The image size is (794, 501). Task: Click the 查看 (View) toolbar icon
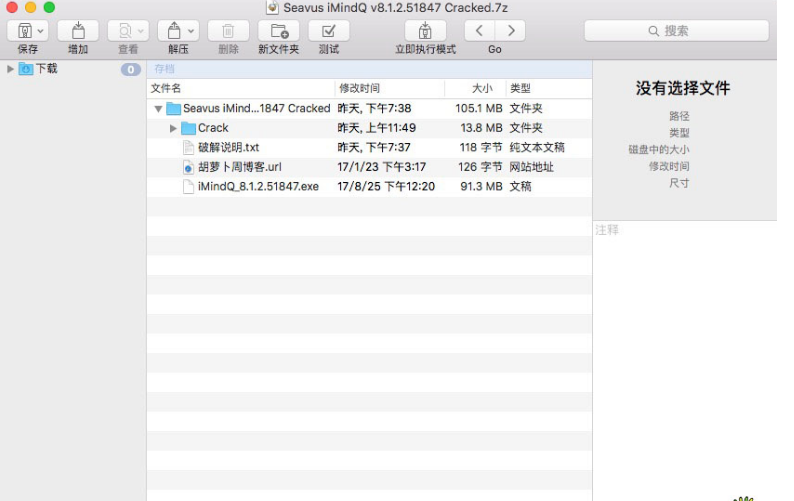click(124, 31)
